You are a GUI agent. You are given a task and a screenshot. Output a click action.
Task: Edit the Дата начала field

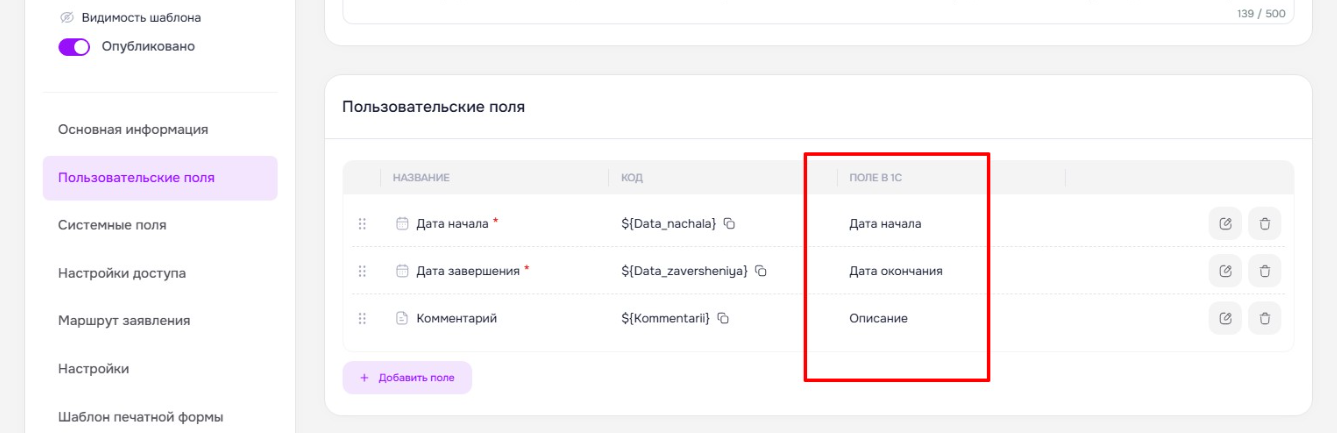pyautogui.click(x=1225, y=223)
